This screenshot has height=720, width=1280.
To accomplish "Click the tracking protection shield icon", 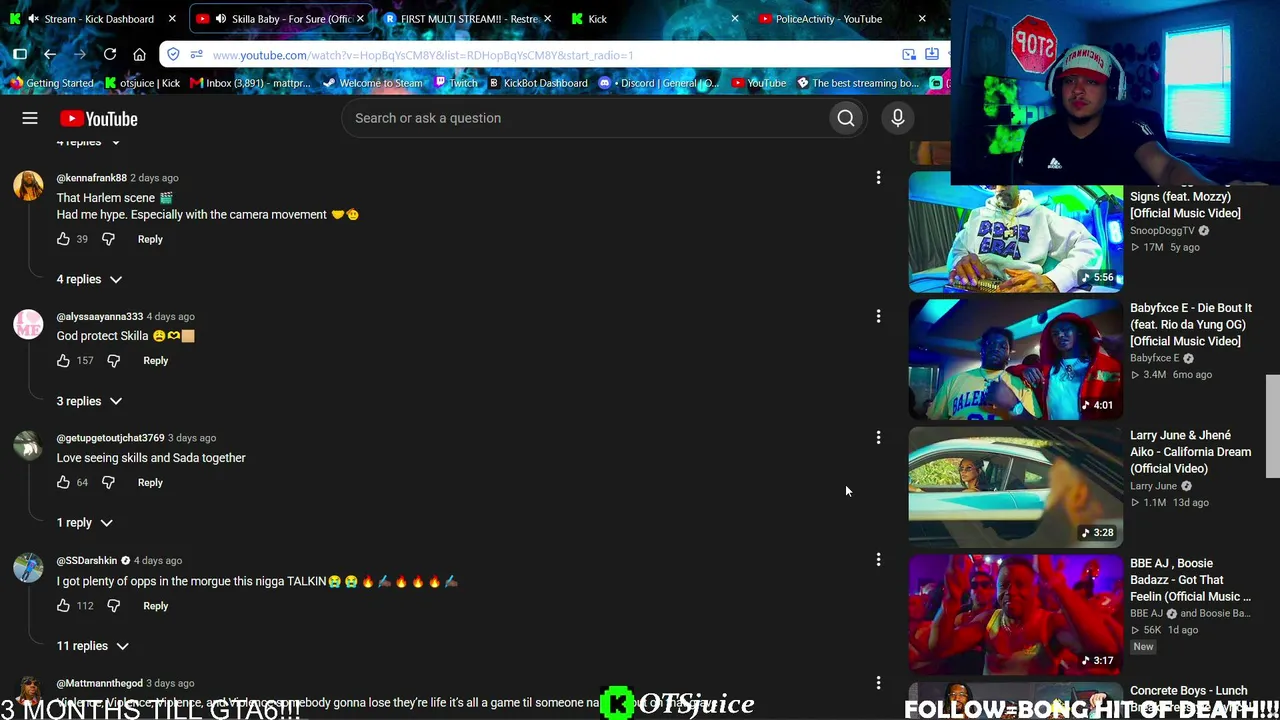I will (x=174, y=55).
